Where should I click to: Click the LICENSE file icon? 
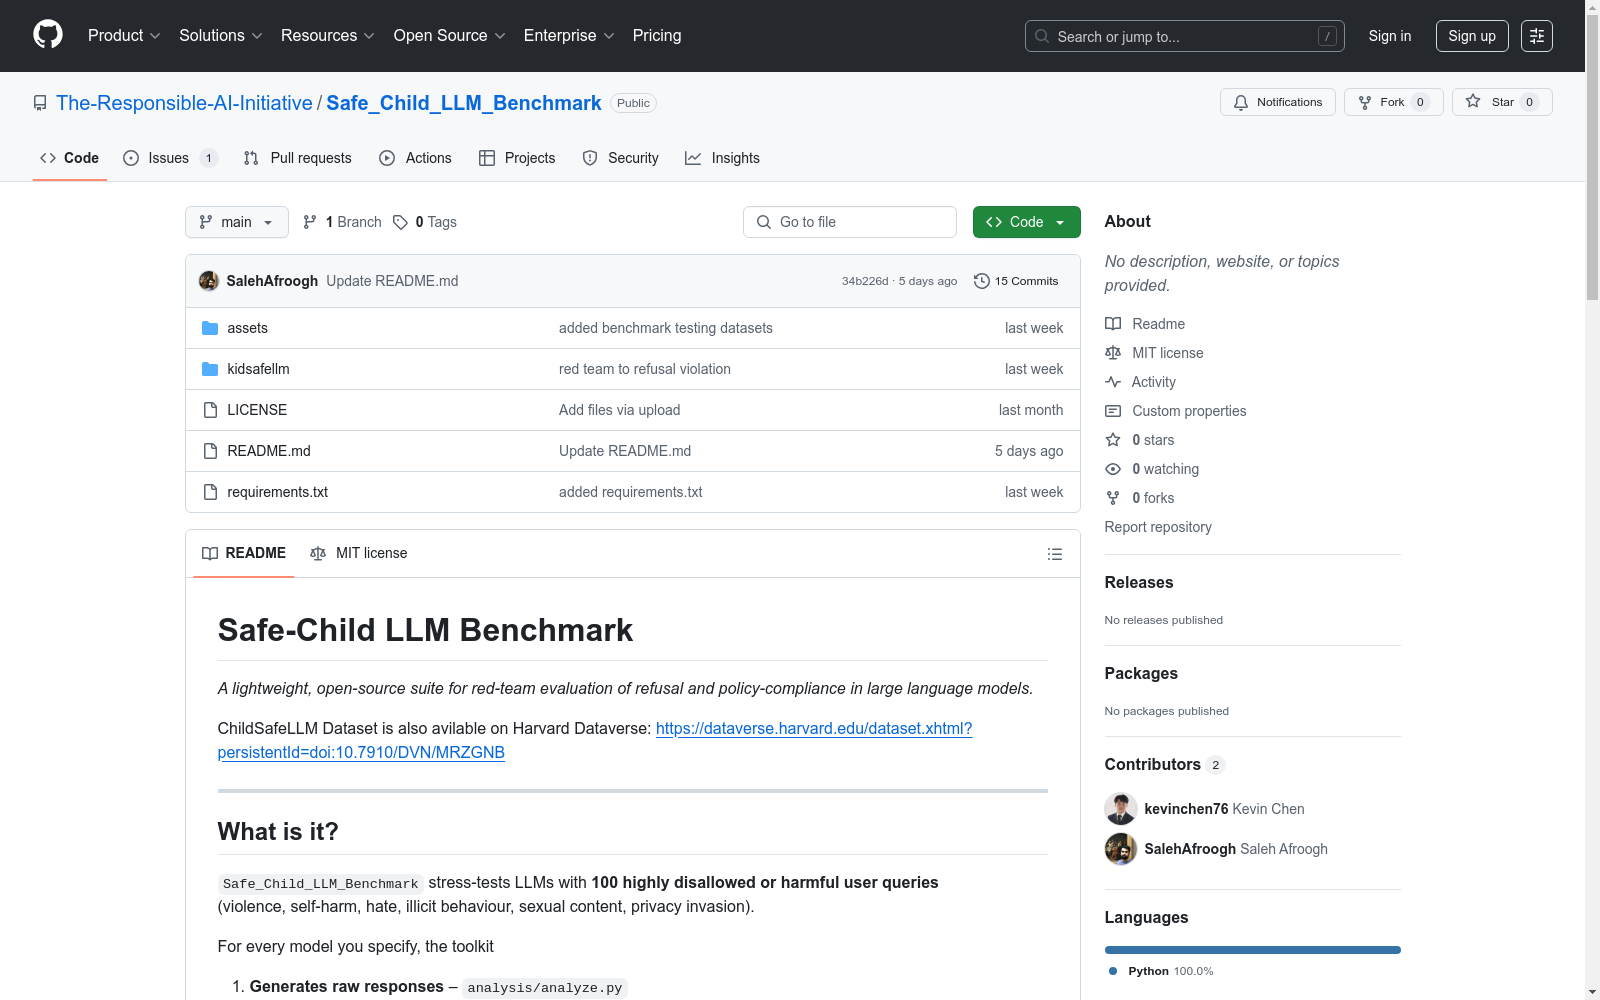tap(210, 410)
